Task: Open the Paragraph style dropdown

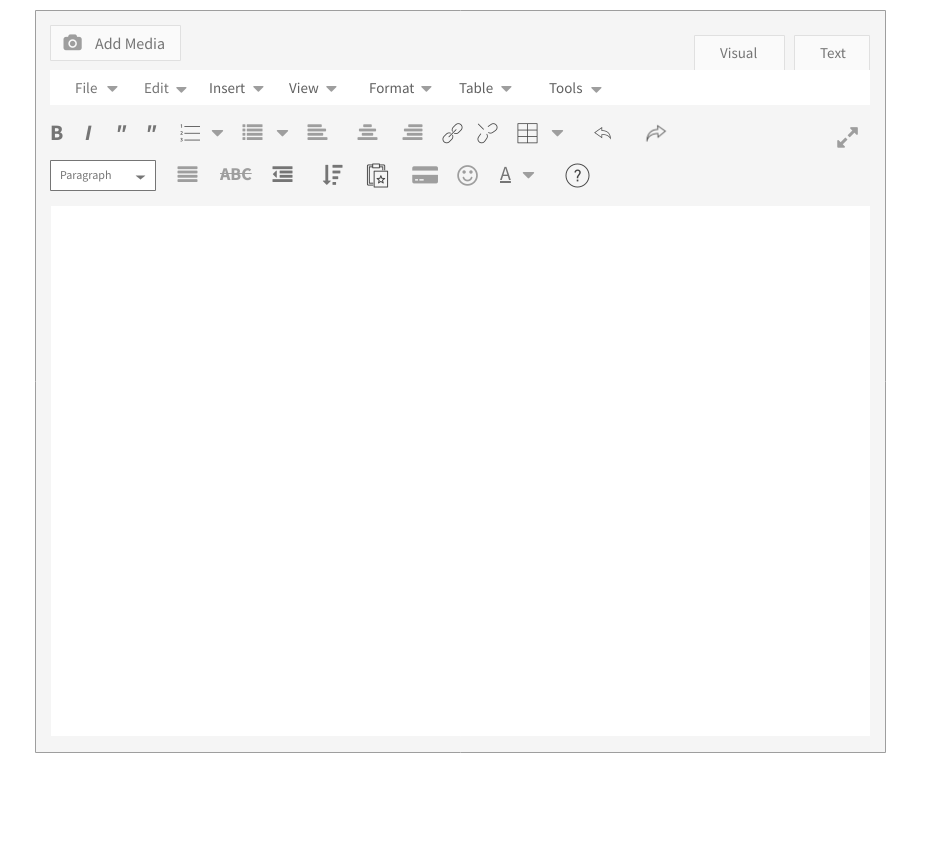Action: pyautogui.click(x=103, y=175)
